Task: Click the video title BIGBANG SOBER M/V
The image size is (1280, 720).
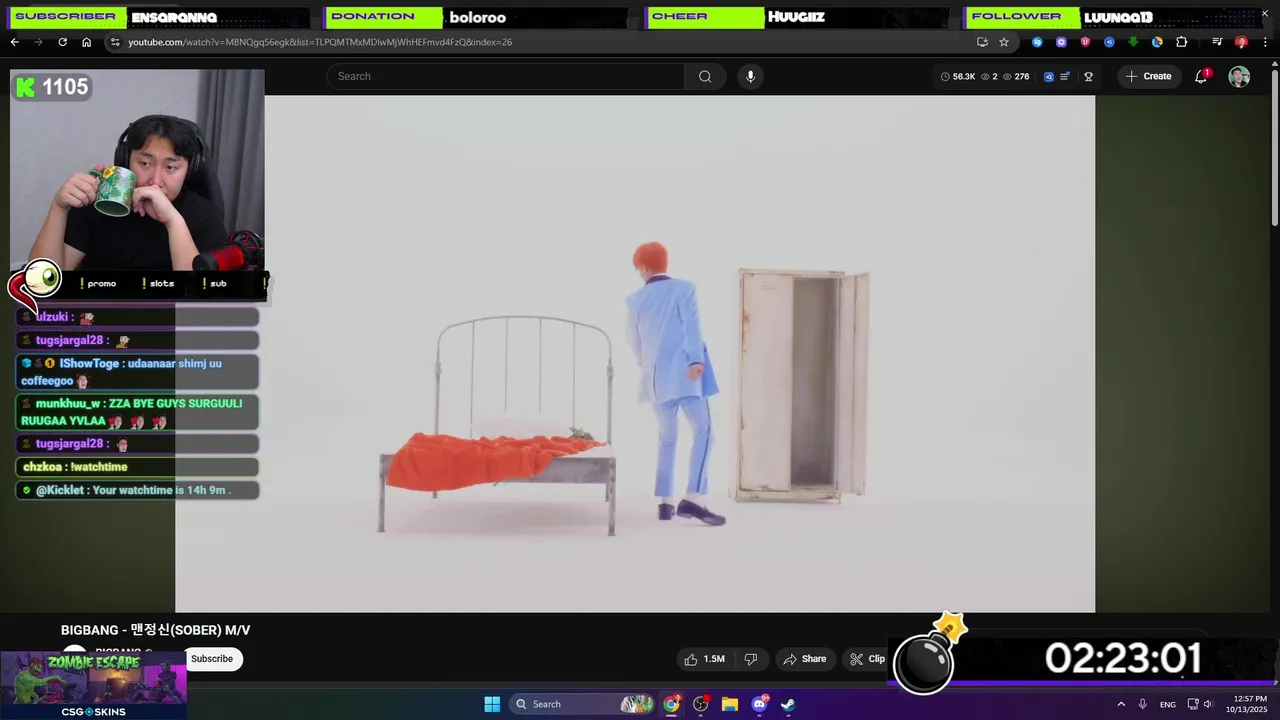Action: click(155, 630)
